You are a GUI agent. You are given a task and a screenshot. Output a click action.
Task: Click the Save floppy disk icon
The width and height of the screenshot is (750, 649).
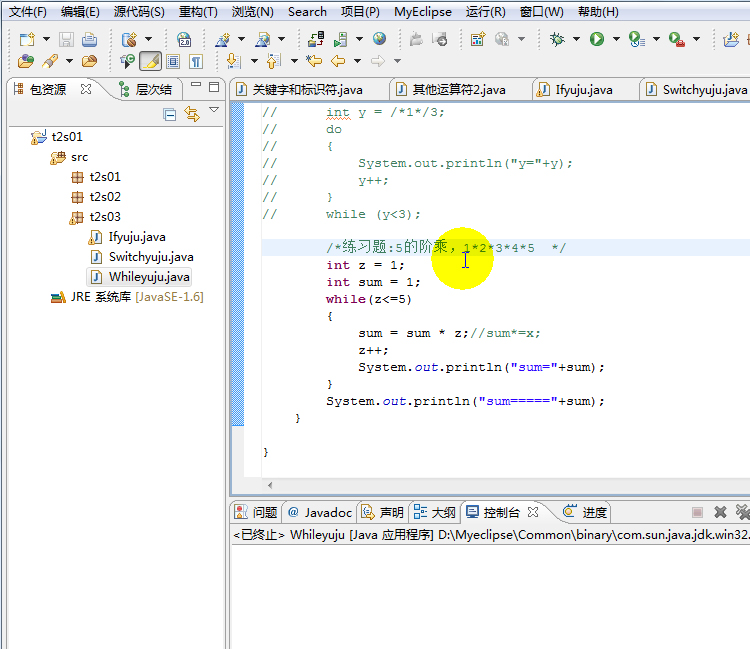[66, 39]
